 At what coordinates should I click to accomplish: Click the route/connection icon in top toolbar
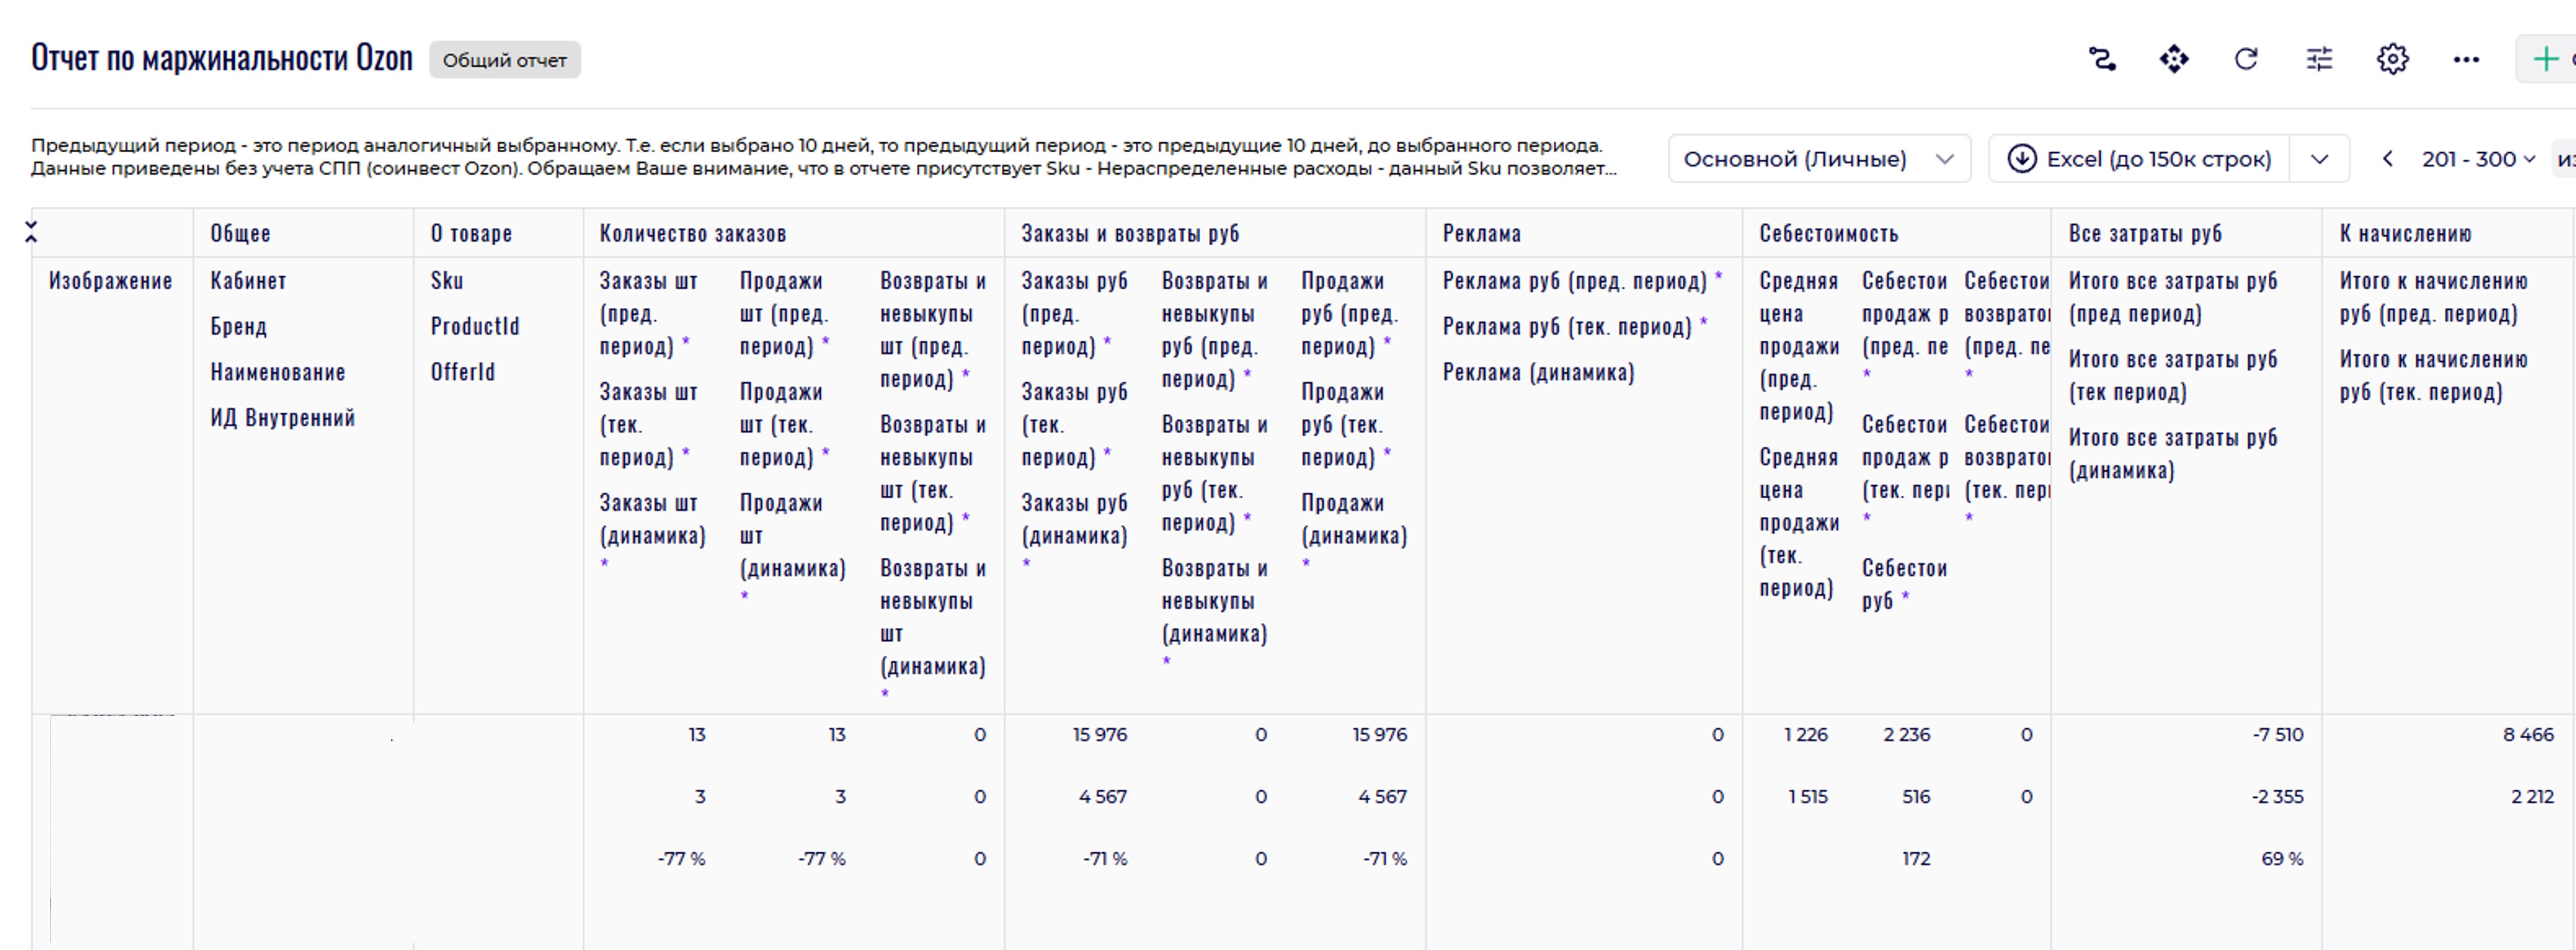(2102, 59)
